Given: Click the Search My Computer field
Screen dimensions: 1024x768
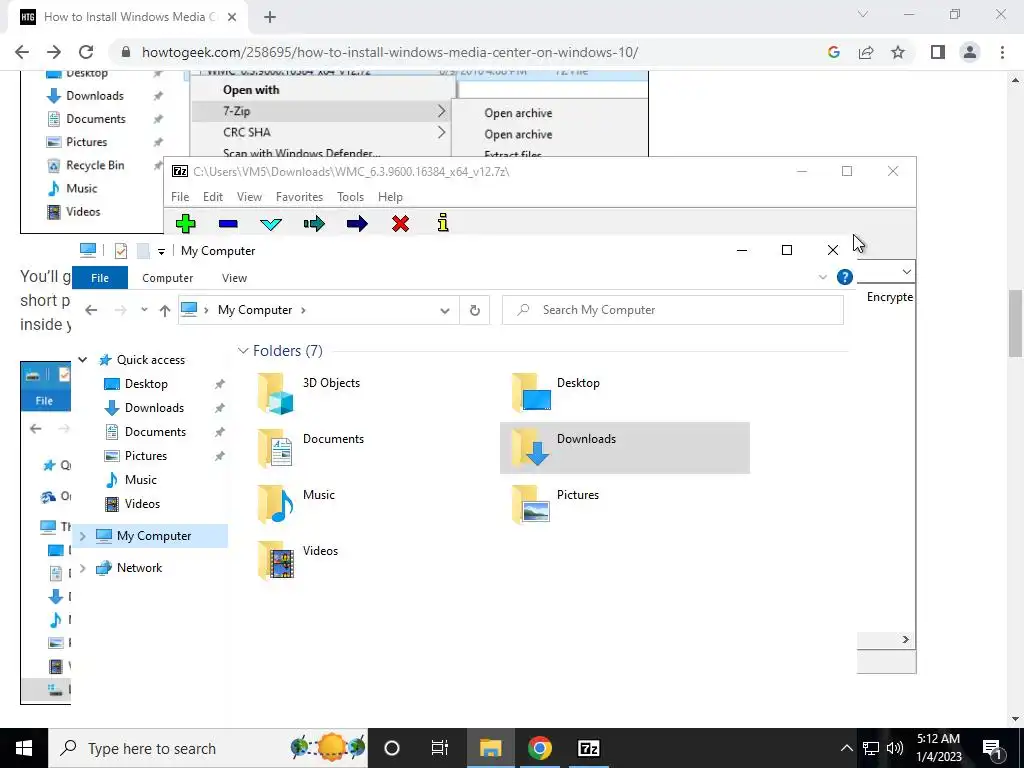Looking at the screenshot, I should point(673,310).
